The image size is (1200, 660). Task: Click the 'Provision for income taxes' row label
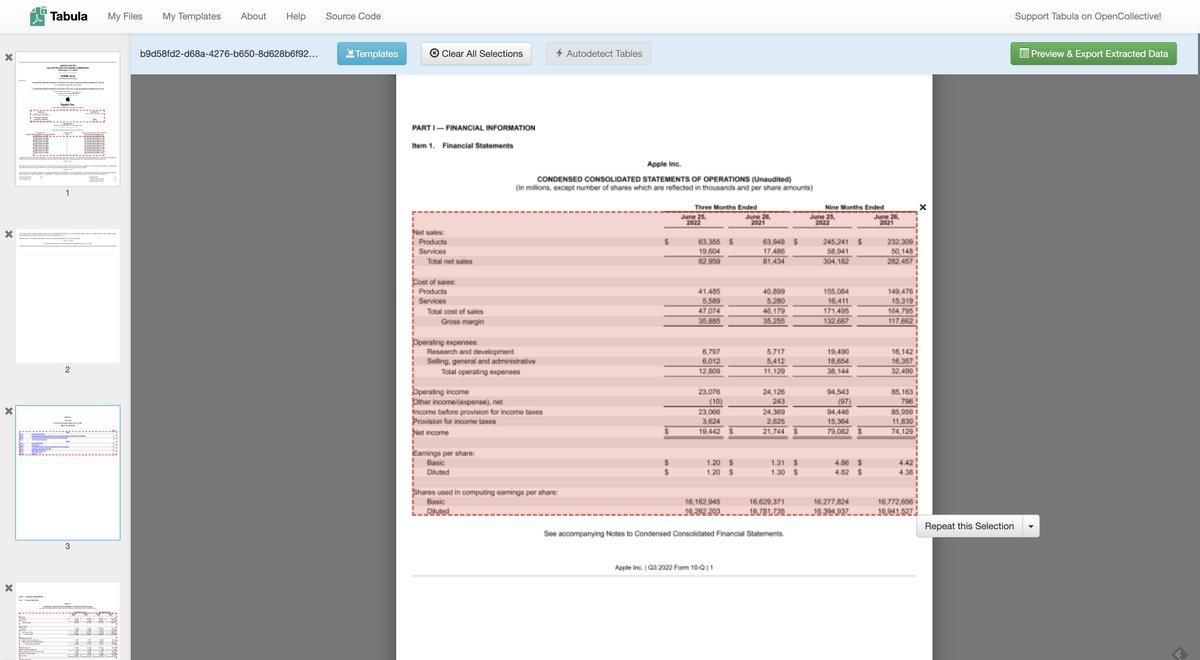454,422
